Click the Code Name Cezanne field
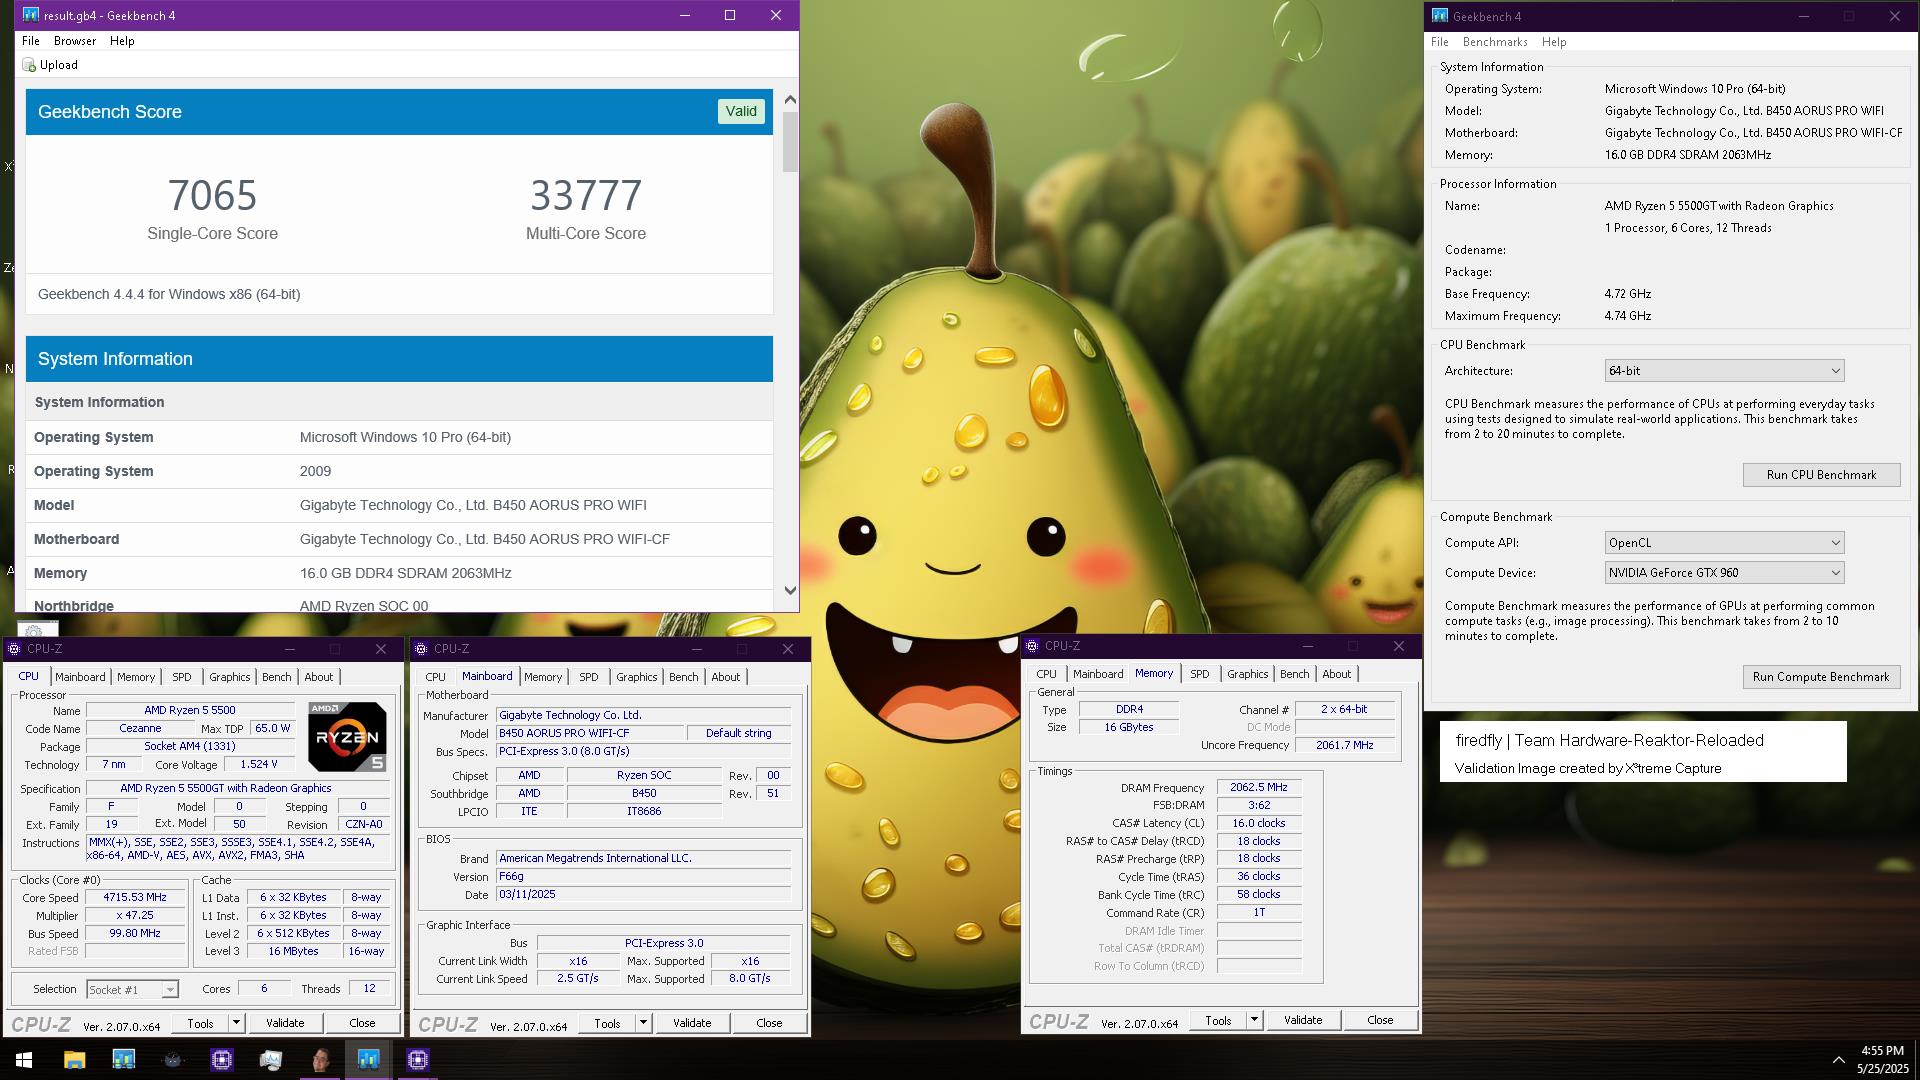The image size is (1920, 1080). coord(140,729)
